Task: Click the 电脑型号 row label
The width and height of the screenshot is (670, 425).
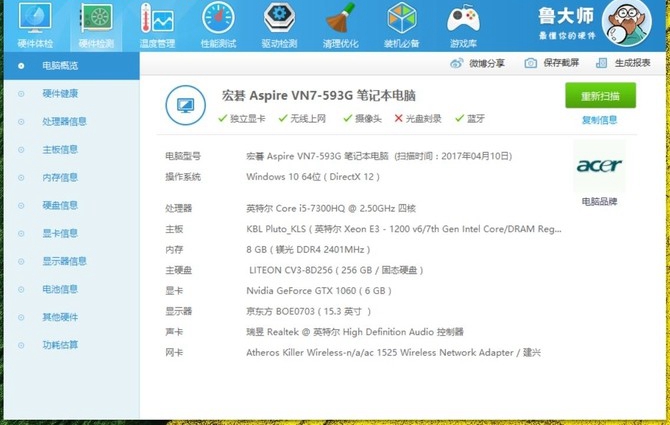Action: click(183, 156)
